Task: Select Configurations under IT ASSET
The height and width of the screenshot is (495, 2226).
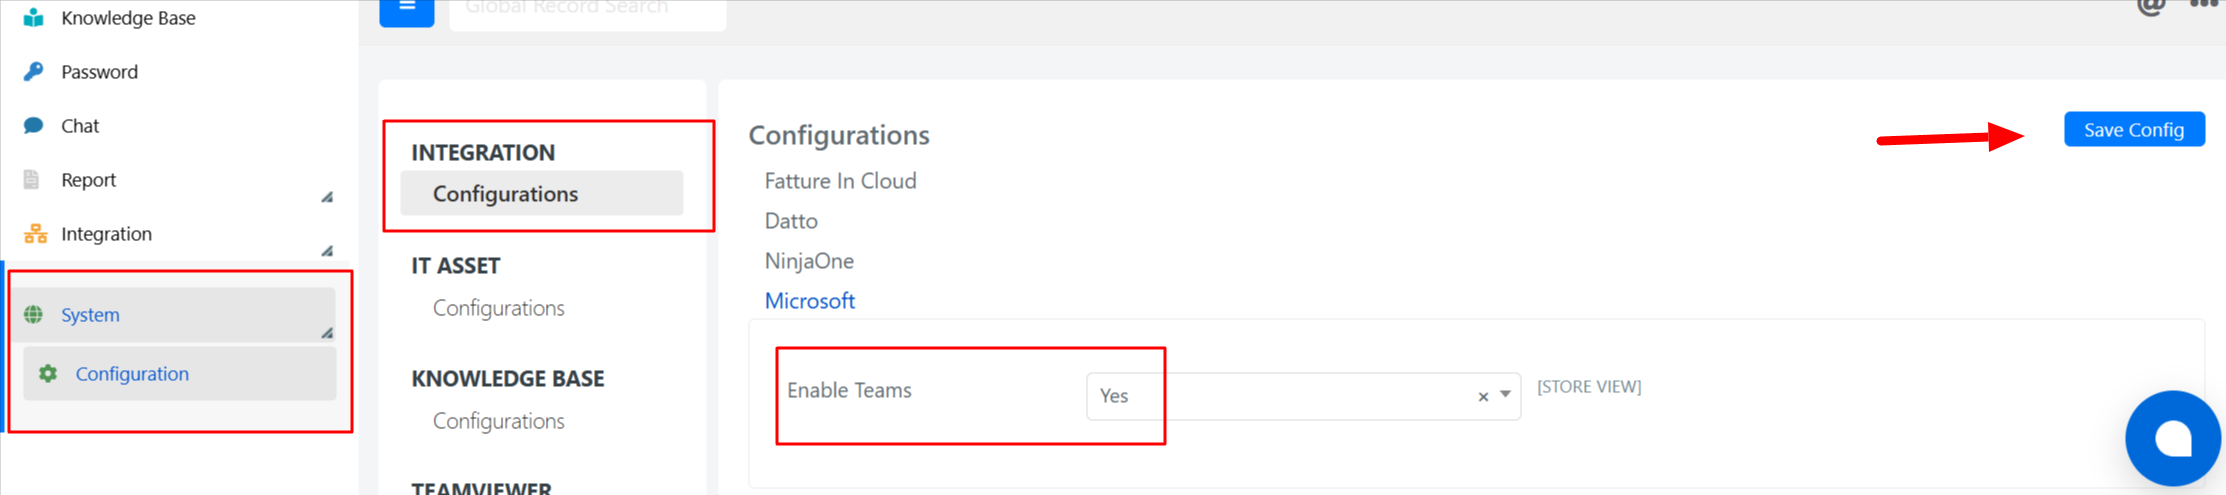Action: (498, 308)
